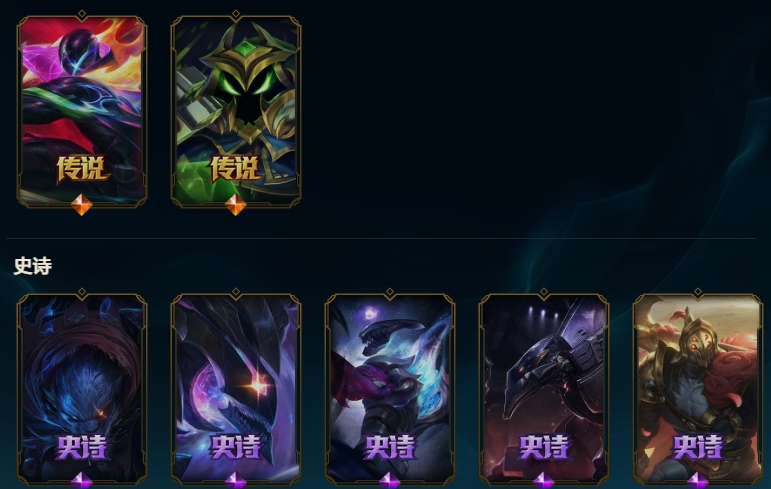Open the legendary skin with flame background
Screen dimensions: 771x489
pos(82,111)
